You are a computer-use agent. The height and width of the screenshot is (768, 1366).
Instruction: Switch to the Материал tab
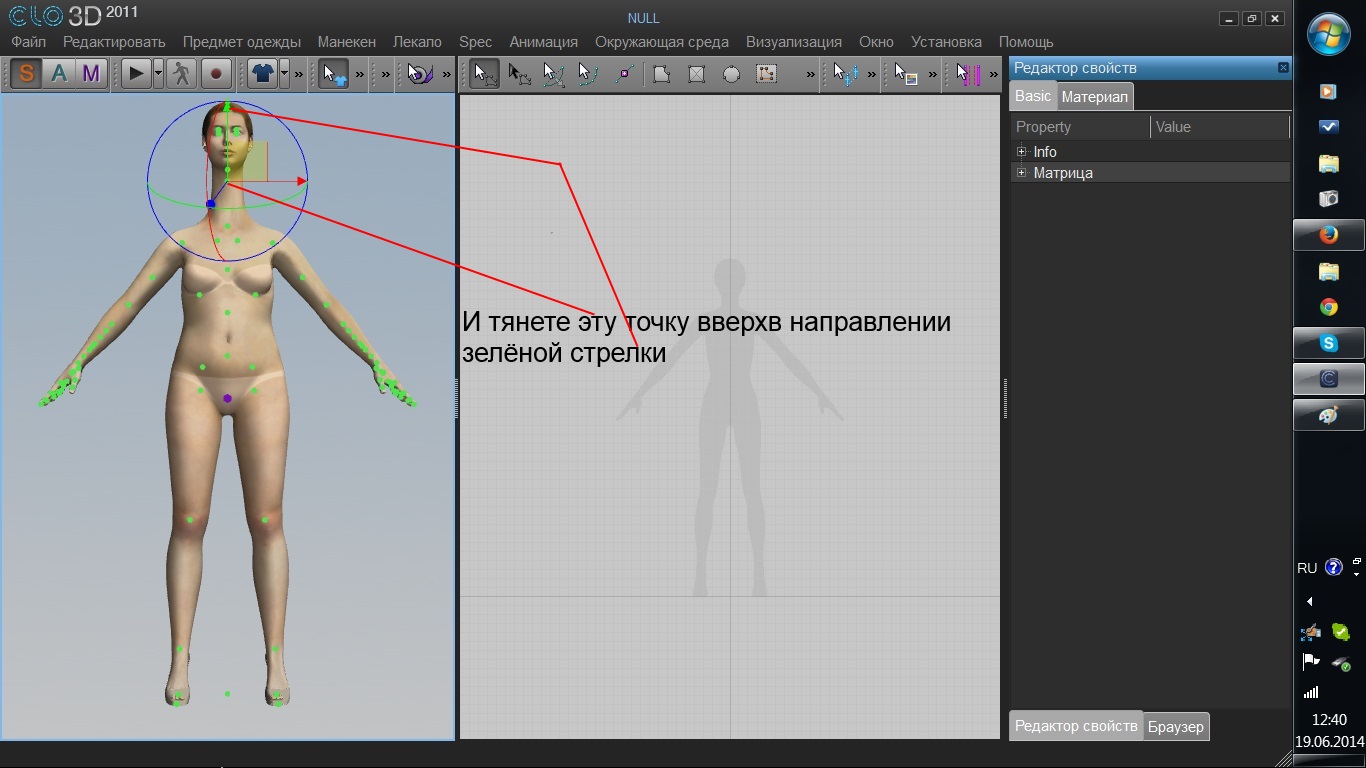click(x=1095, y=97)
